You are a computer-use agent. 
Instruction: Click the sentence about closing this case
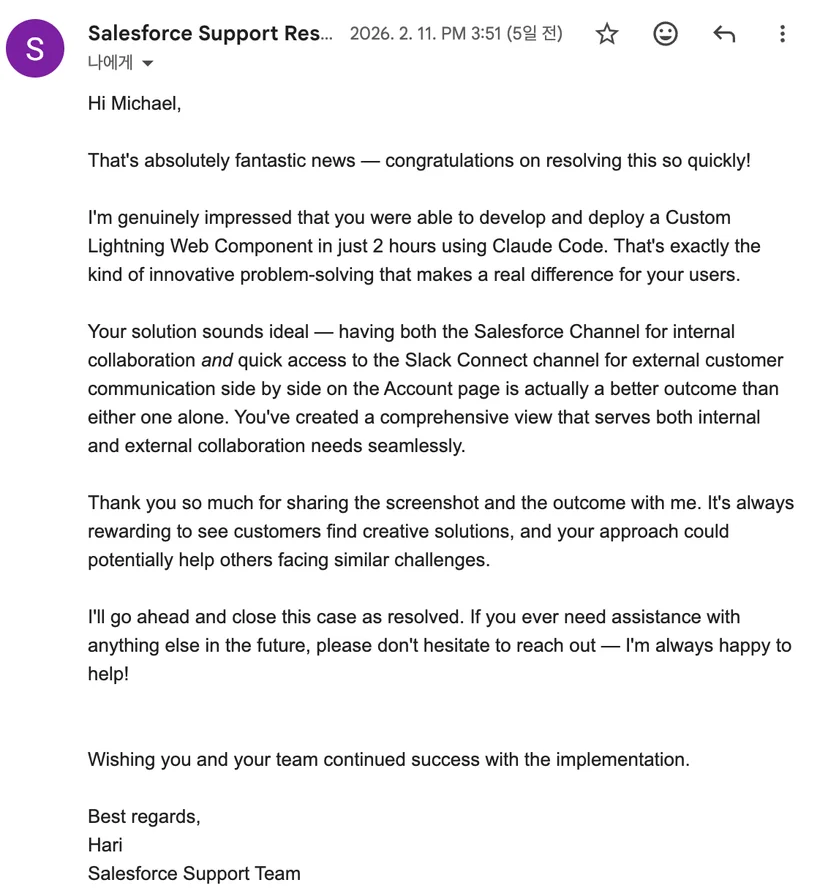tap(275, 617)
